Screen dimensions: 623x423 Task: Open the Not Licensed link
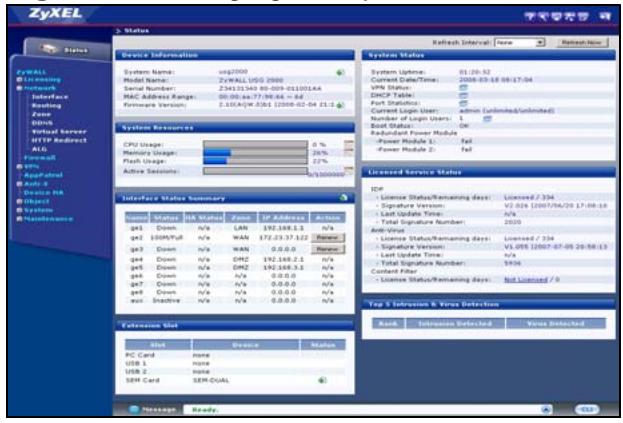point(526,280)
